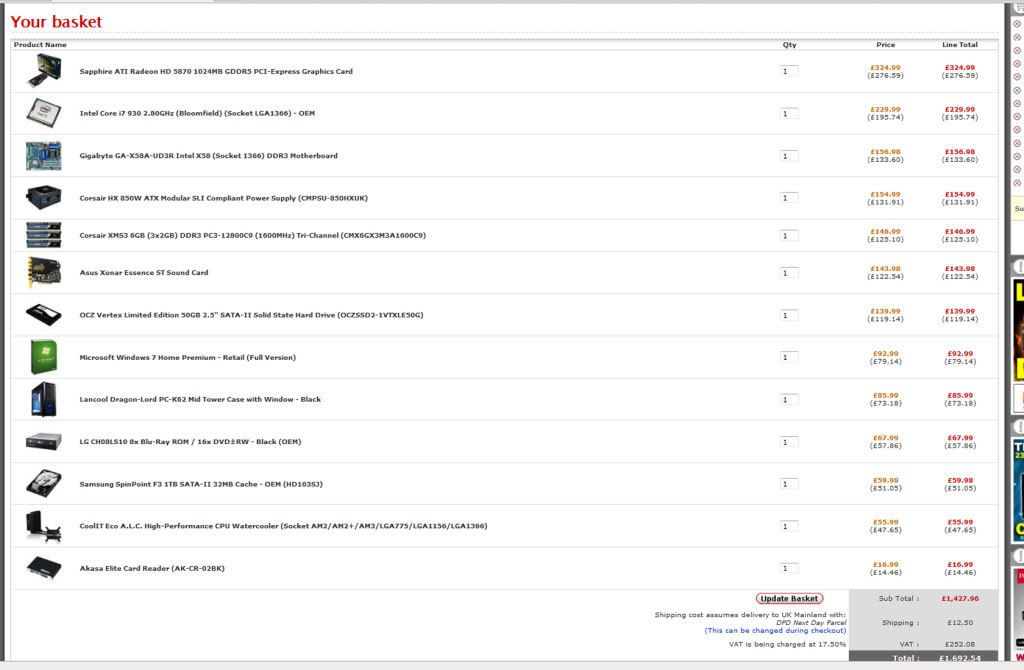Edit quantity for CoolIT Eco A.L.C. watercooler
1024x670 pixels.
789,526
